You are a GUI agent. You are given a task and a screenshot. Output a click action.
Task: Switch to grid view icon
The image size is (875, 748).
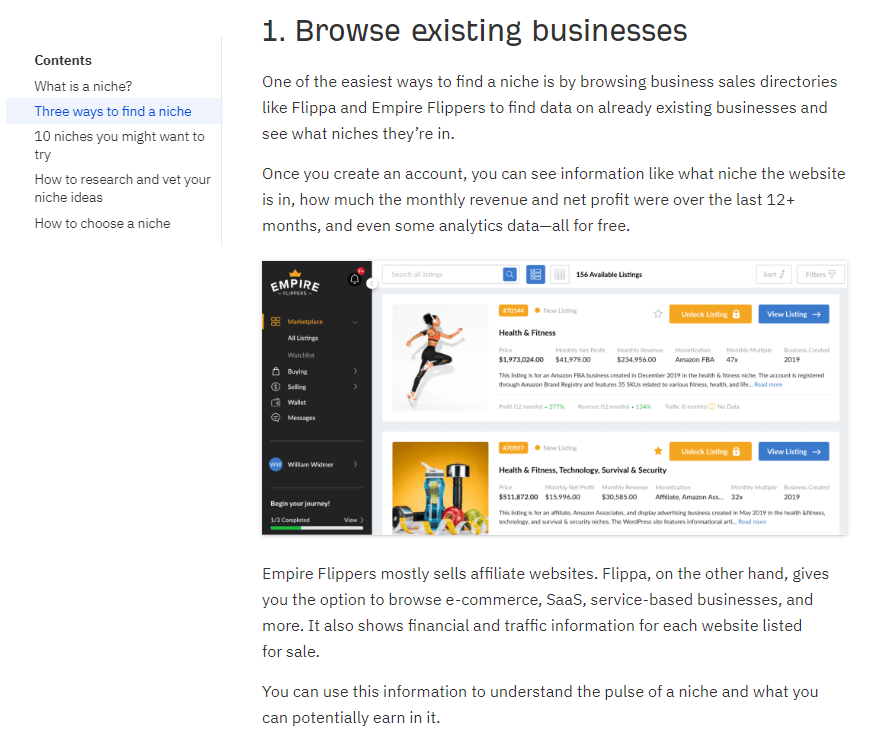[560, 275]
